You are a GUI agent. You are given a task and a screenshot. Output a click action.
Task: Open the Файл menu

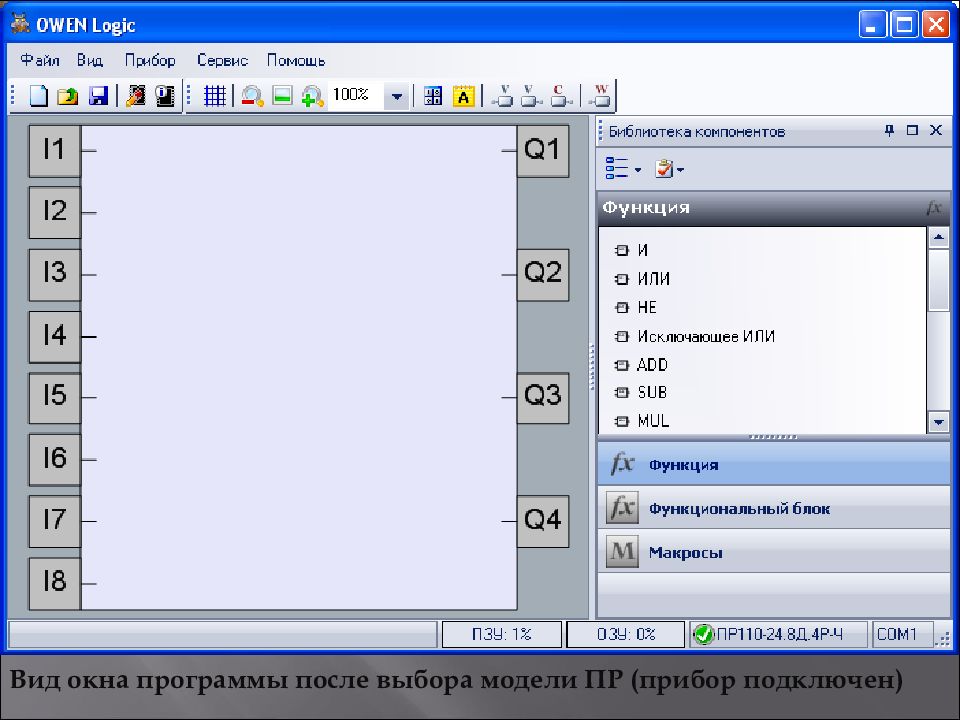coord(40,60)
